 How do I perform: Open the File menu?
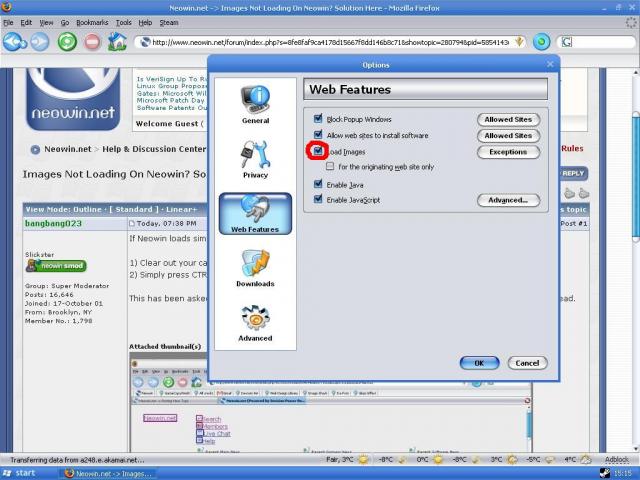(8, 22)
